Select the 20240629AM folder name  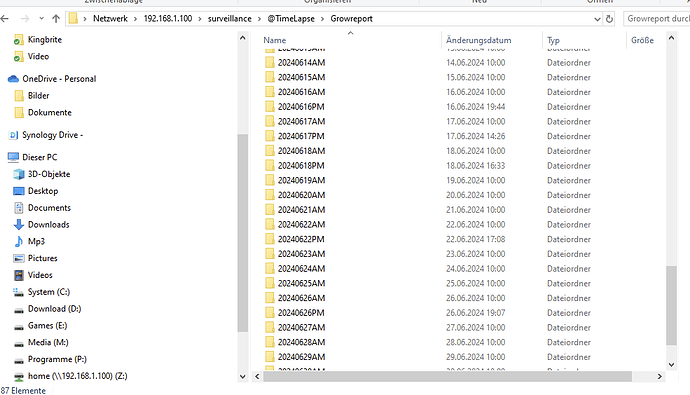tap(301, 357)
